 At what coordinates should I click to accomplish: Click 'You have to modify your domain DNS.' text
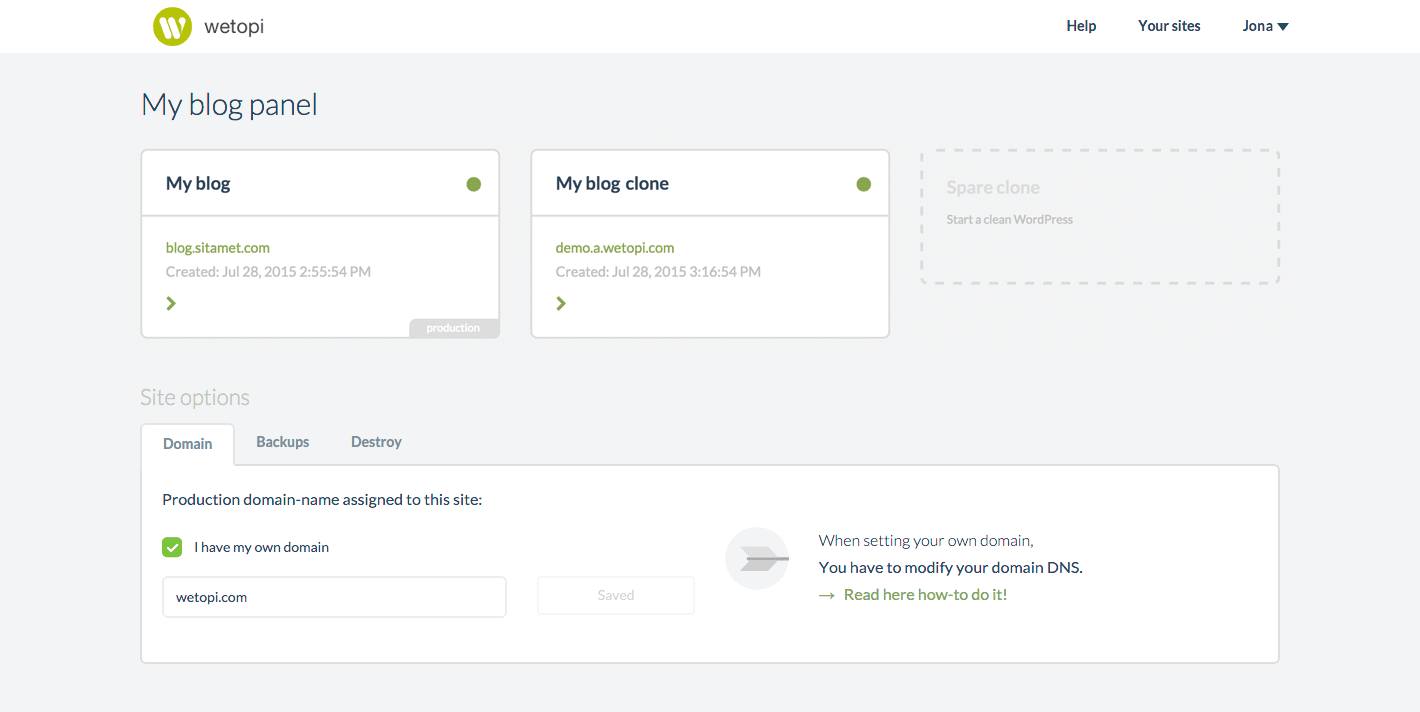951,568
